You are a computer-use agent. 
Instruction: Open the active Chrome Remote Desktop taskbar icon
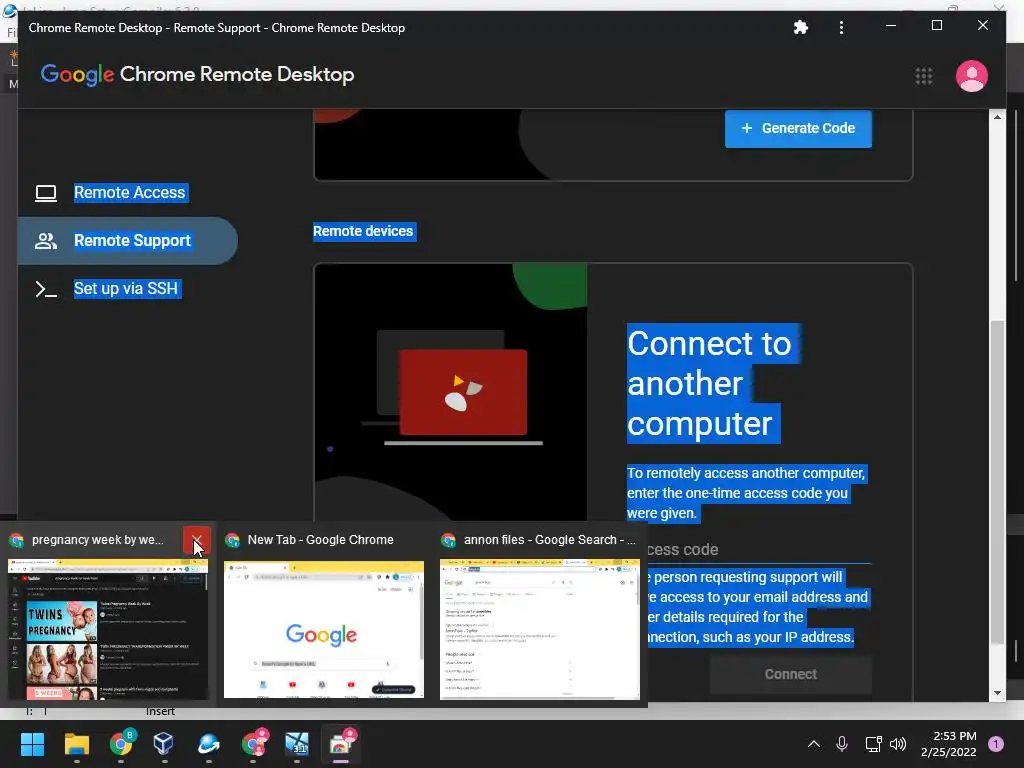click(341, 744)
